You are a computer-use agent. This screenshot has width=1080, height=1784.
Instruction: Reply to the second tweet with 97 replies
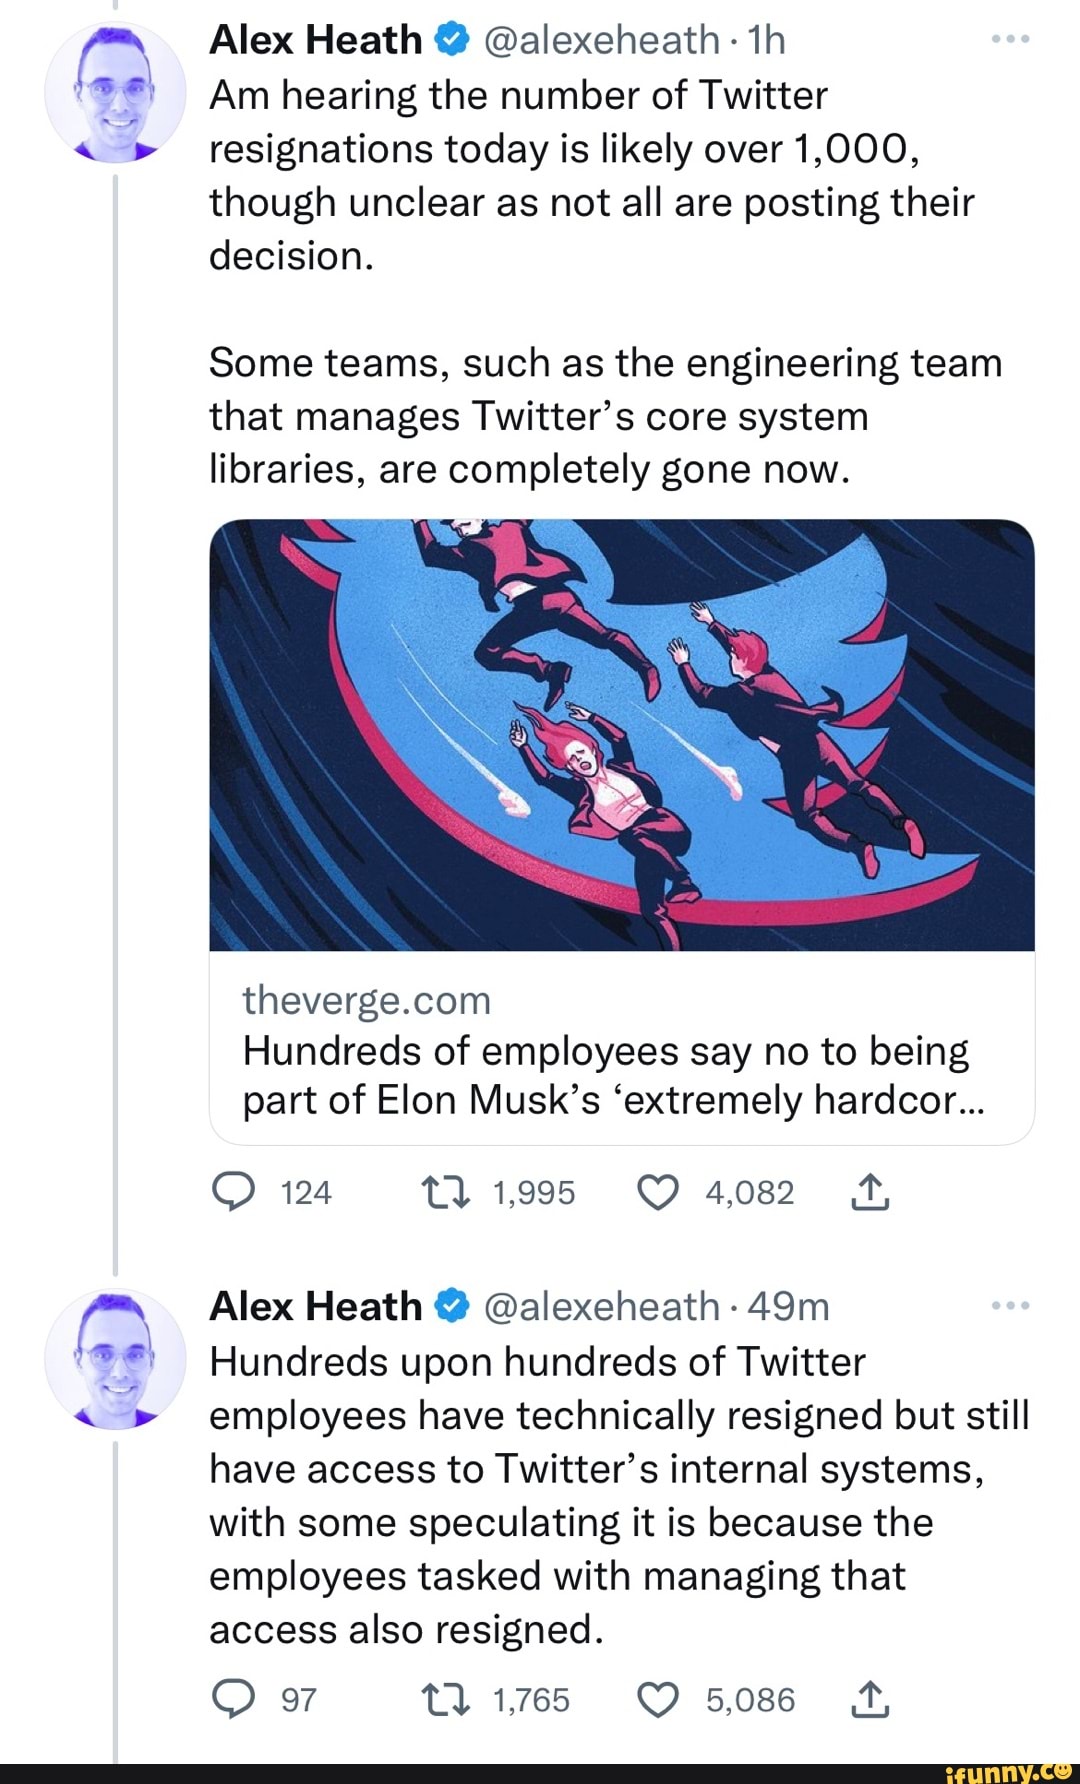[x=233, y=1699]
